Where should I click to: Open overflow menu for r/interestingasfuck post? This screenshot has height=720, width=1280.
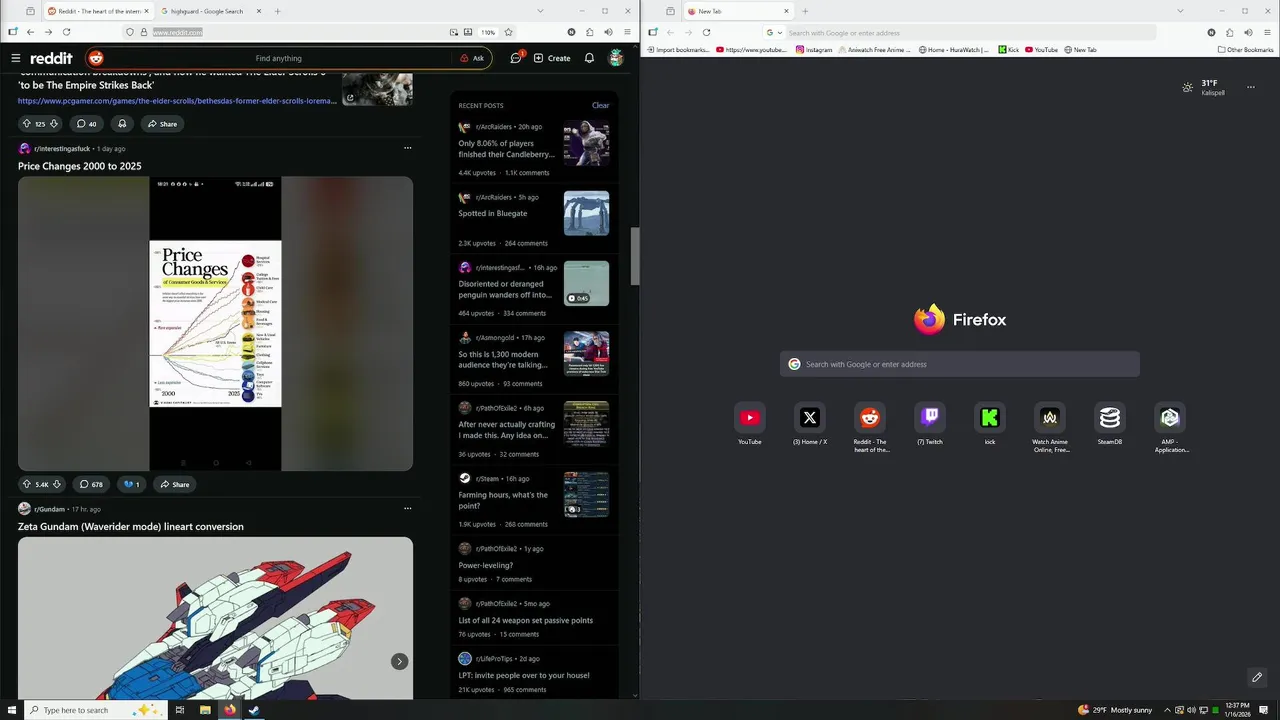tap(407, 148)
